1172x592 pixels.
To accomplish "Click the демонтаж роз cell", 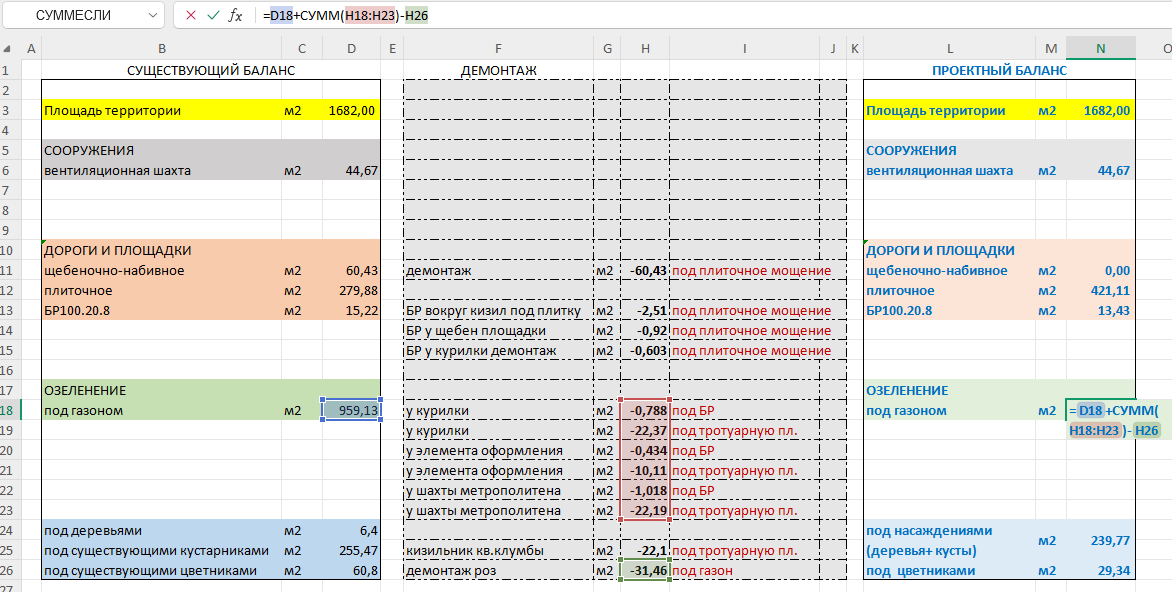I will [499, 570].
